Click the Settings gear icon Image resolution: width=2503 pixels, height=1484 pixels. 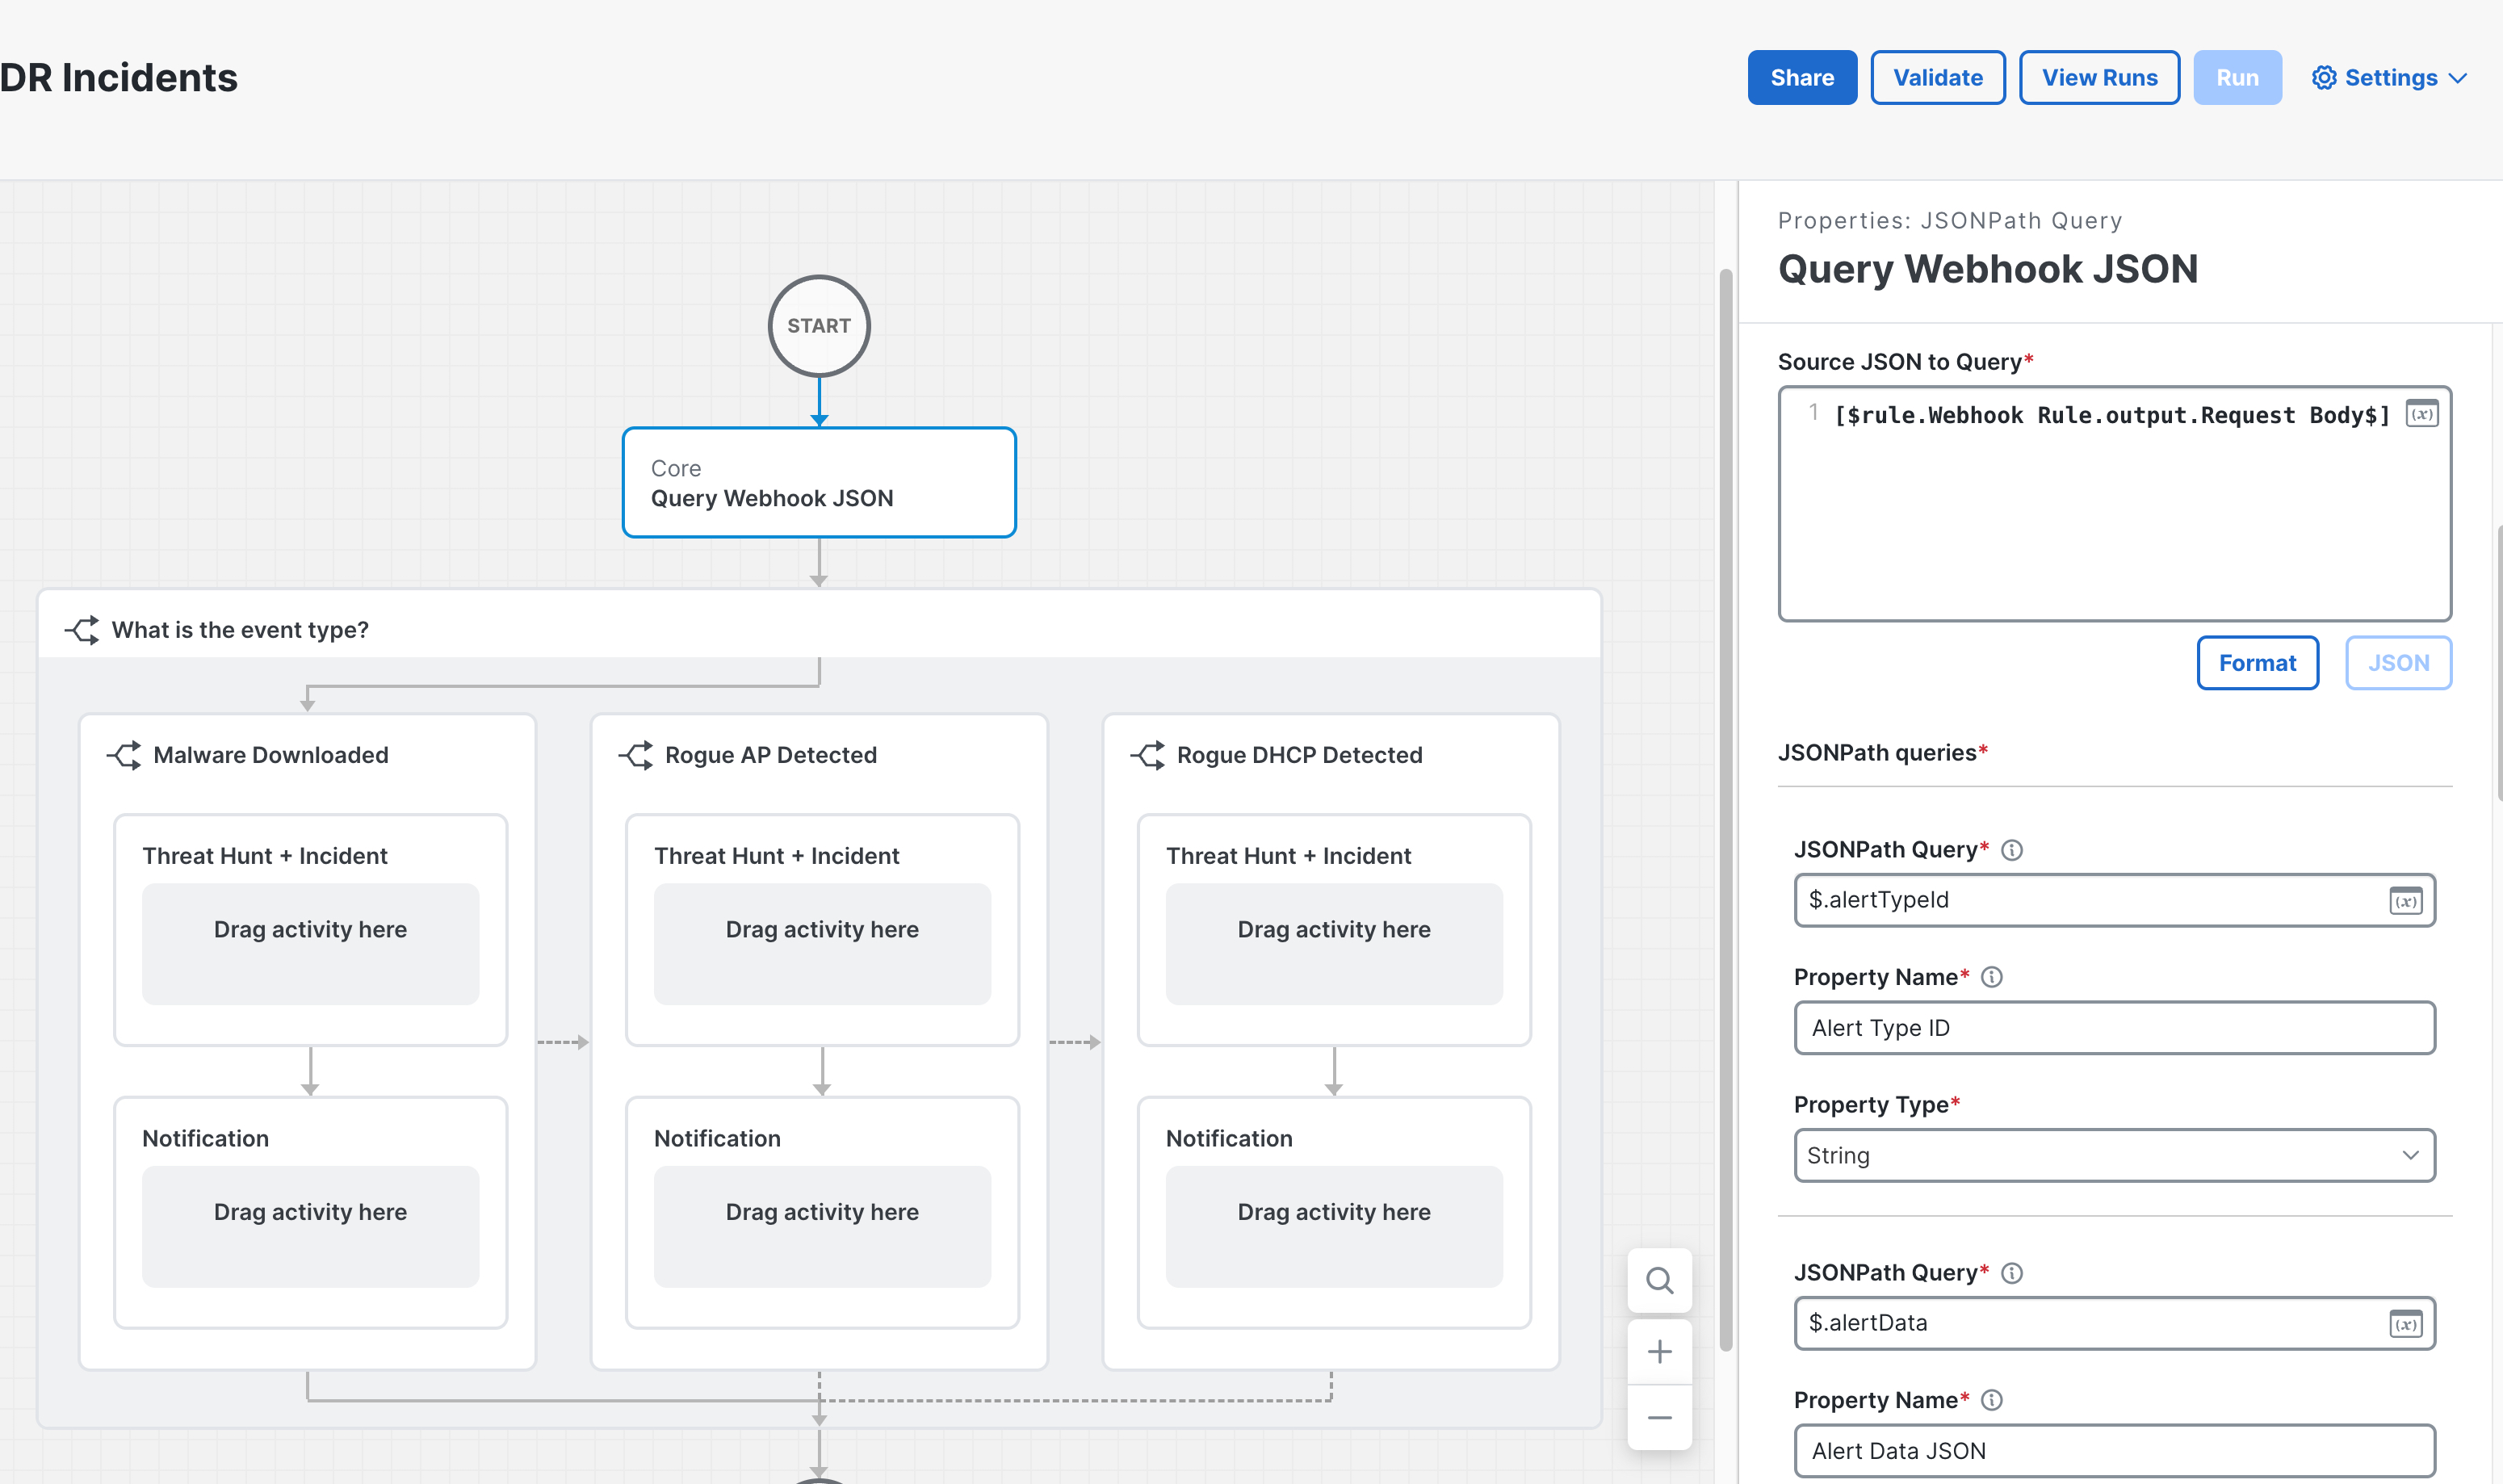coord(2324,77)
